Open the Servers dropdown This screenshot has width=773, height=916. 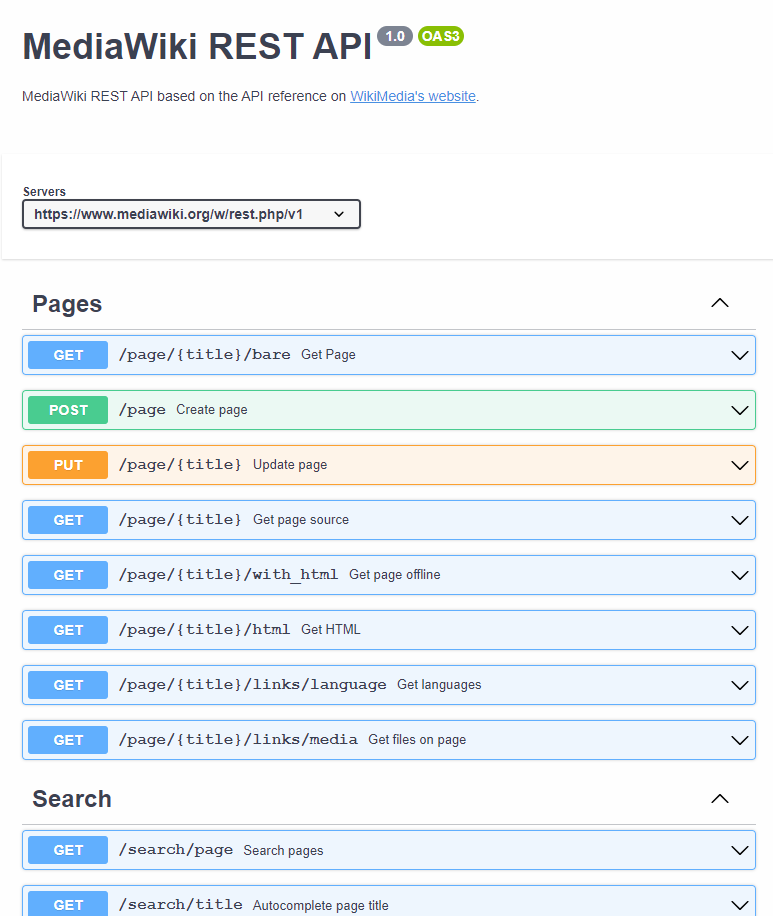click(x=191, y=214)
